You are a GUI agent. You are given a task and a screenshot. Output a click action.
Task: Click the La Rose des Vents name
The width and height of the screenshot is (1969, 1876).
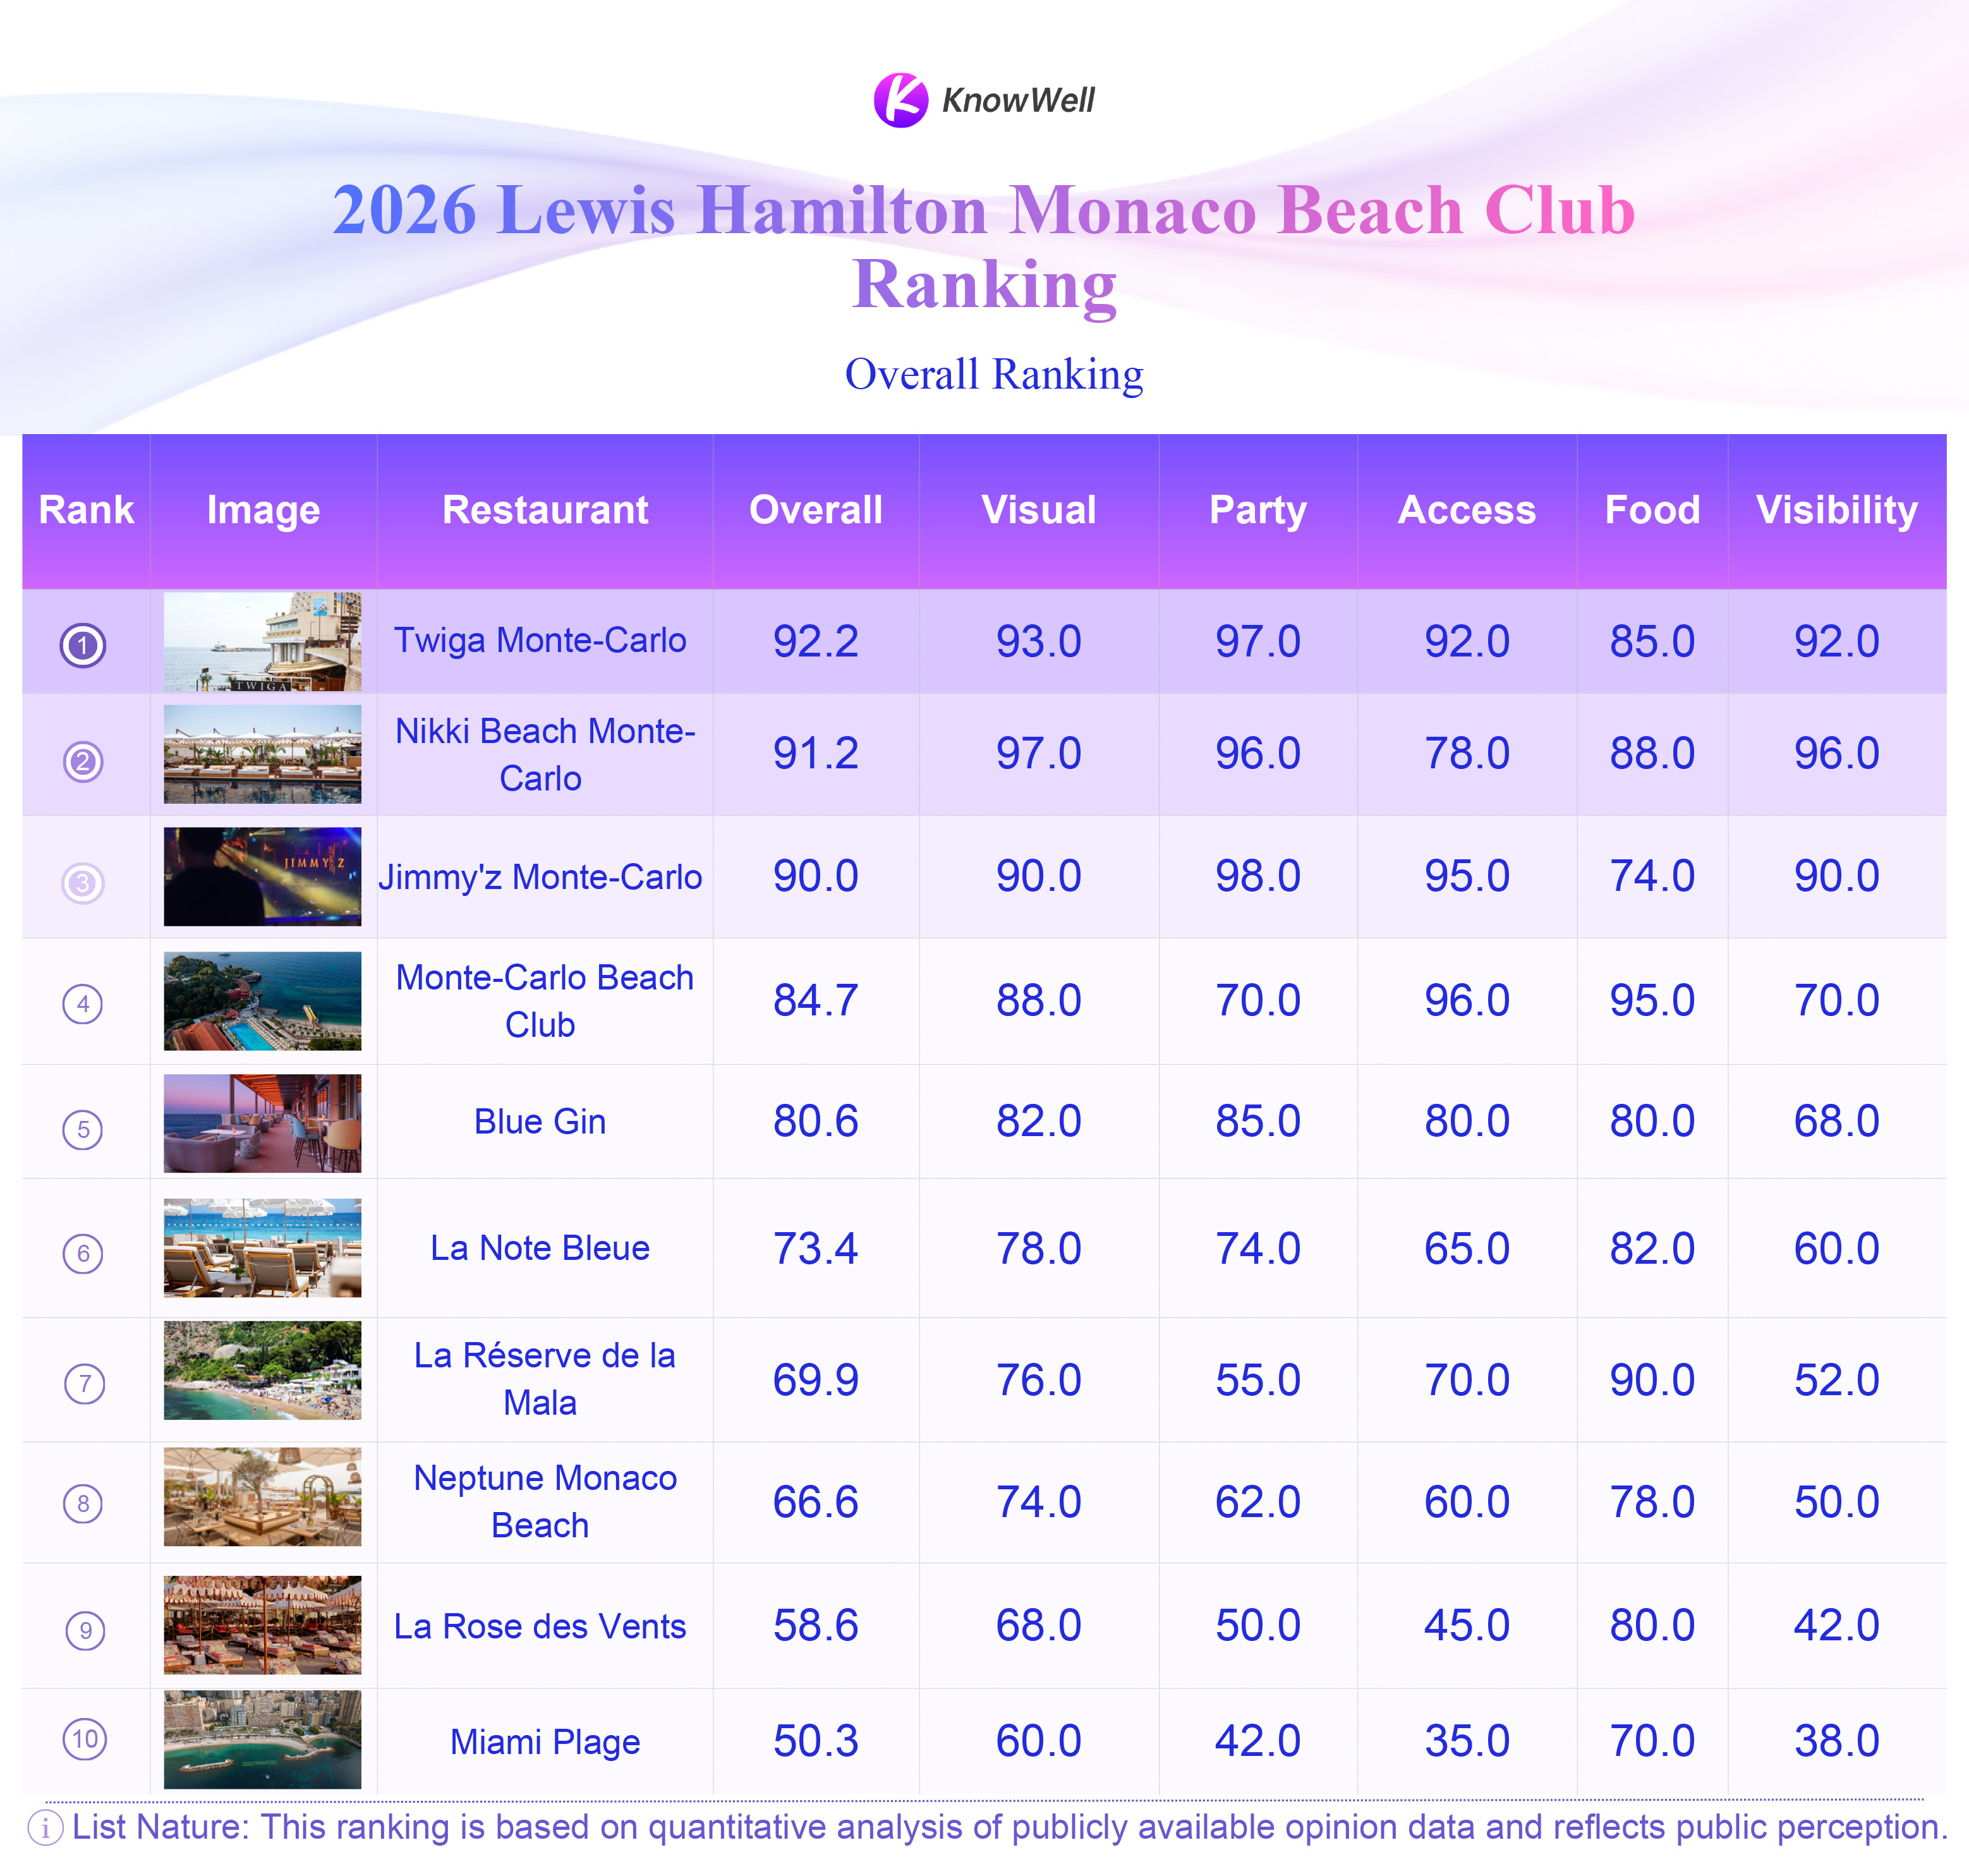[x=540, y=1626]
